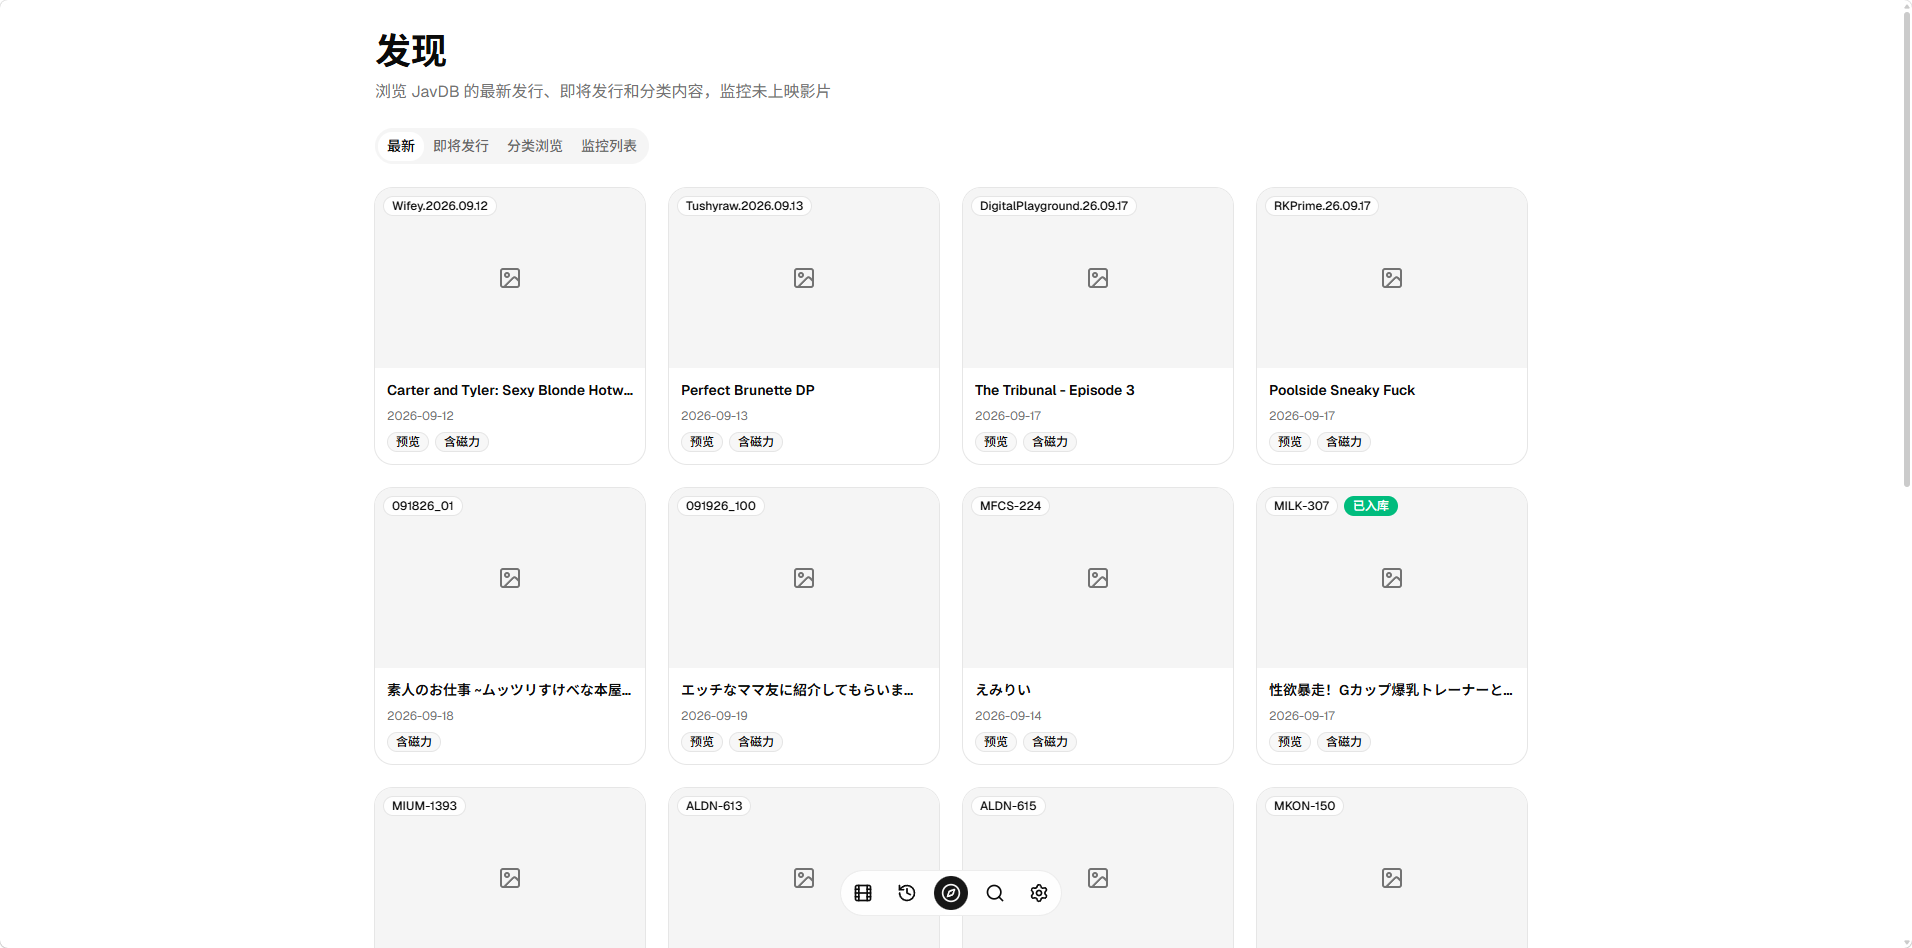Screen dimensions: 1912x948
Task: Click 预览 tag on DigitalPlayground.26.09.17 card
Action: tap(996, 442)
